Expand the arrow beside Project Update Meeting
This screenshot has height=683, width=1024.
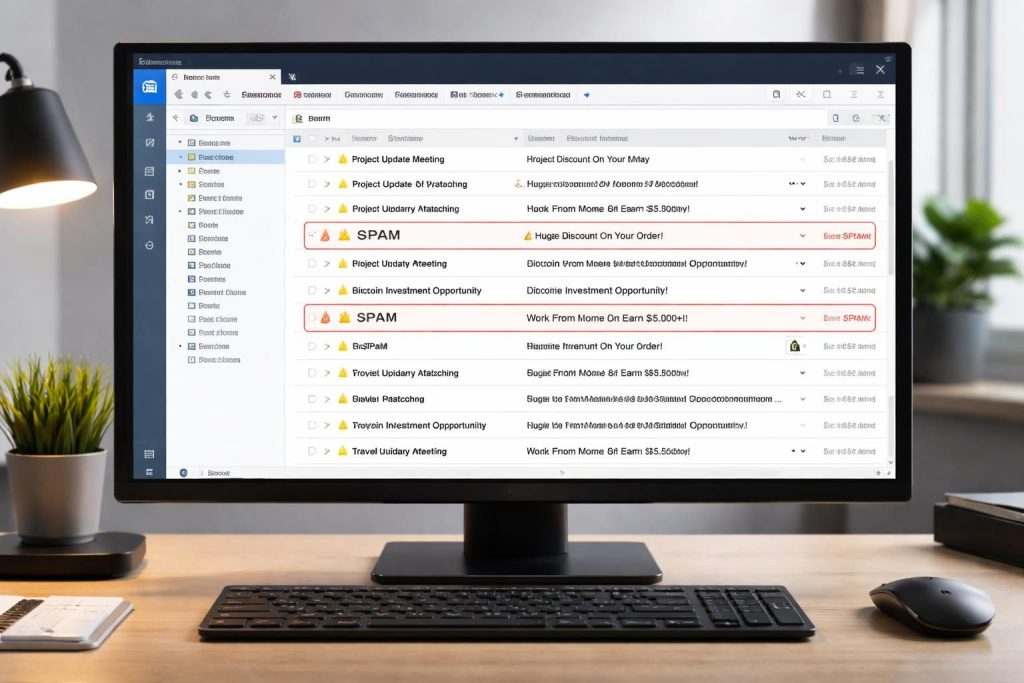[x=327, y=159]
